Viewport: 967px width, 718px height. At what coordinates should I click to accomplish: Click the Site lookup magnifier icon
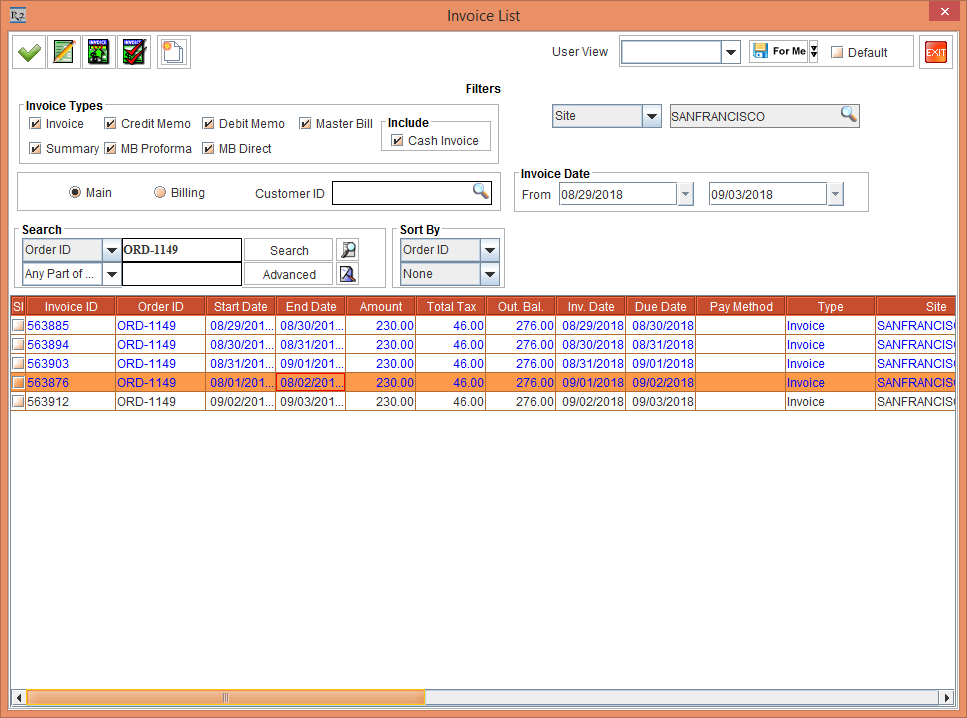[848, 115]
